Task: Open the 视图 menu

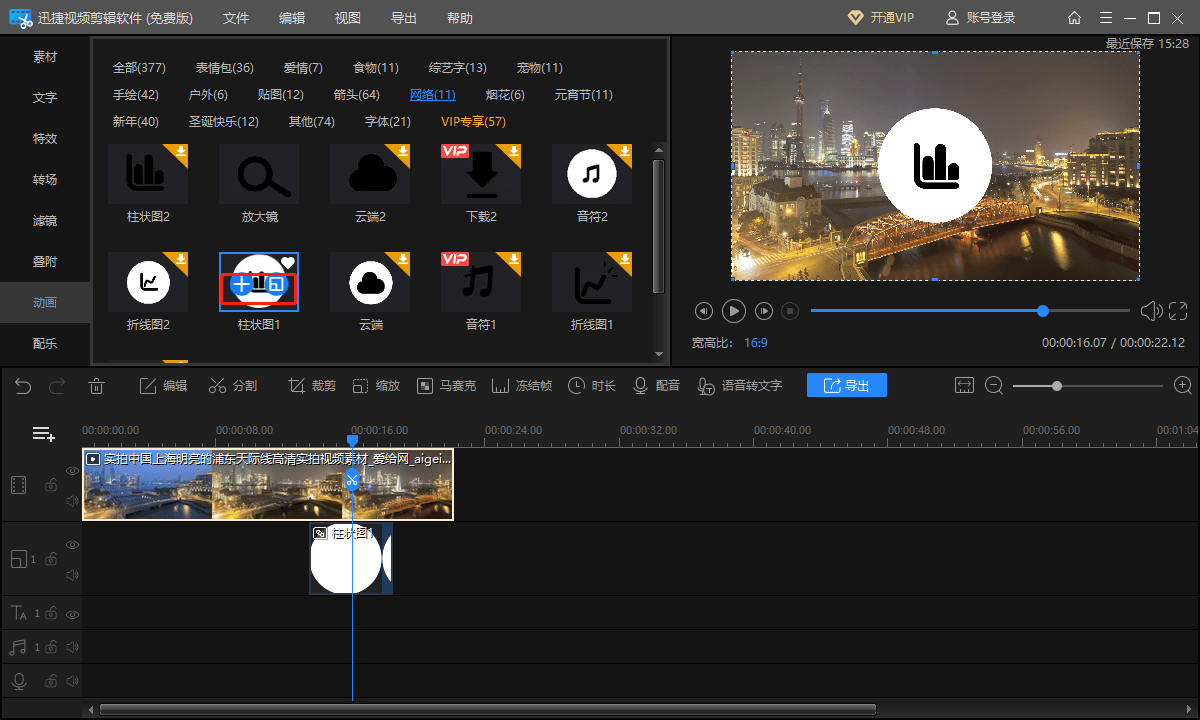Action: [348, 18]
